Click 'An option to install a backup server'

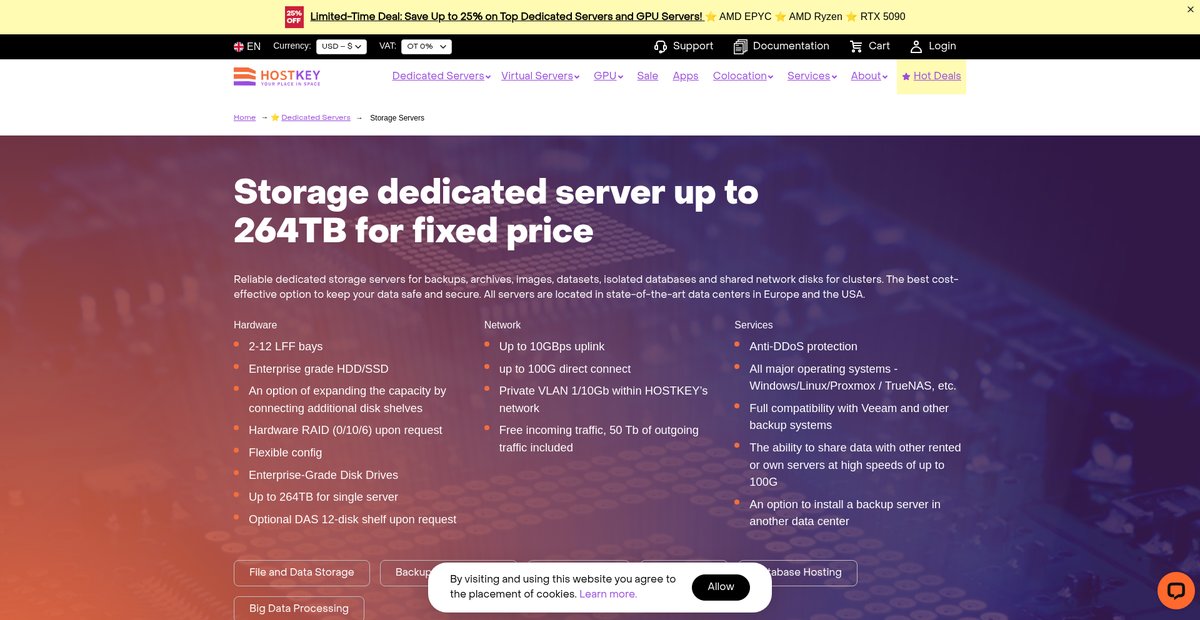coord(845,513)
